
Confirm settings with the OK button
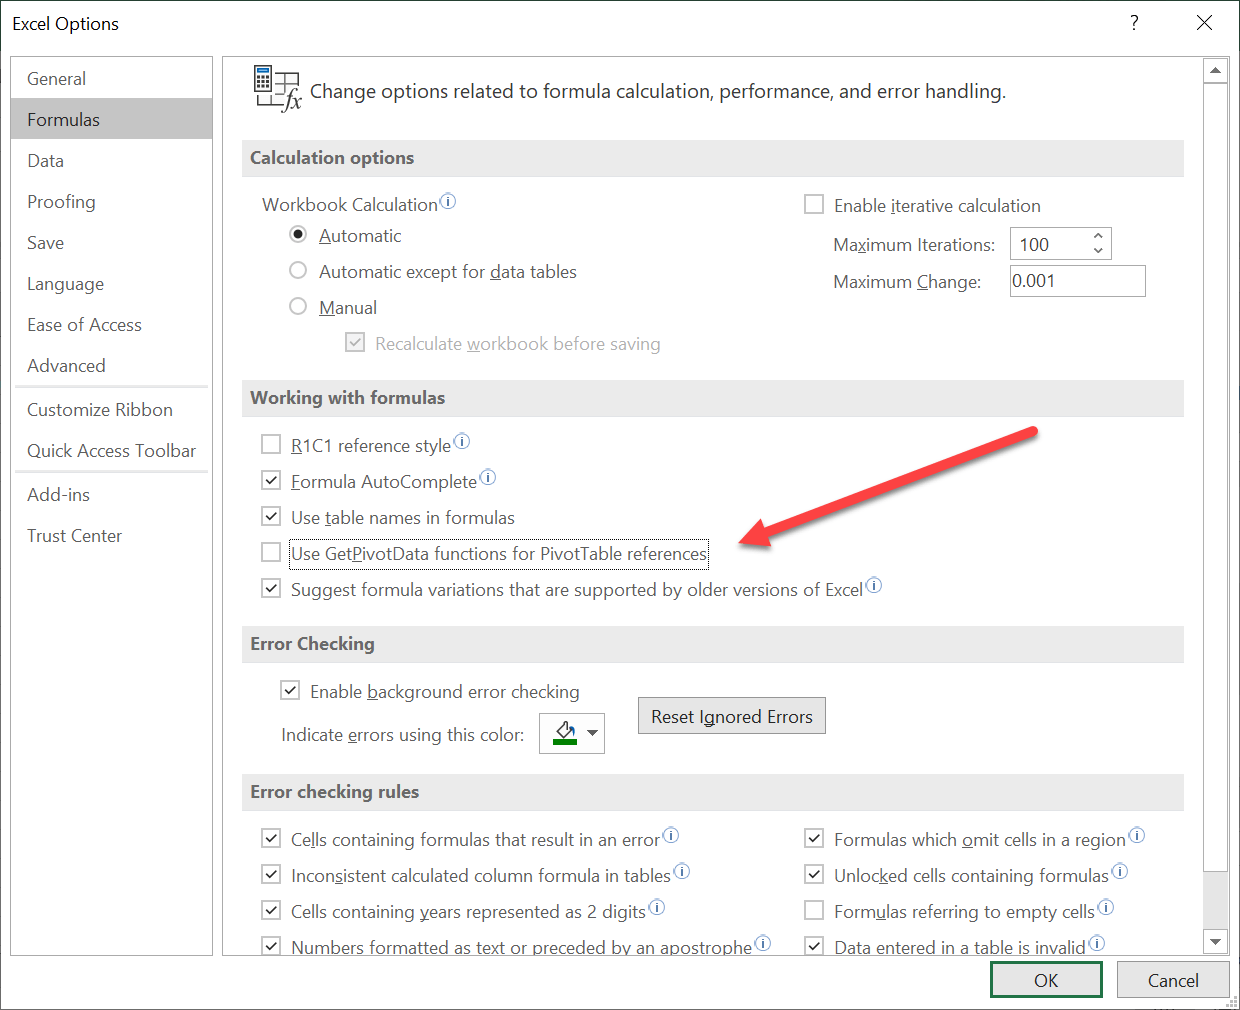(1046, 980)
